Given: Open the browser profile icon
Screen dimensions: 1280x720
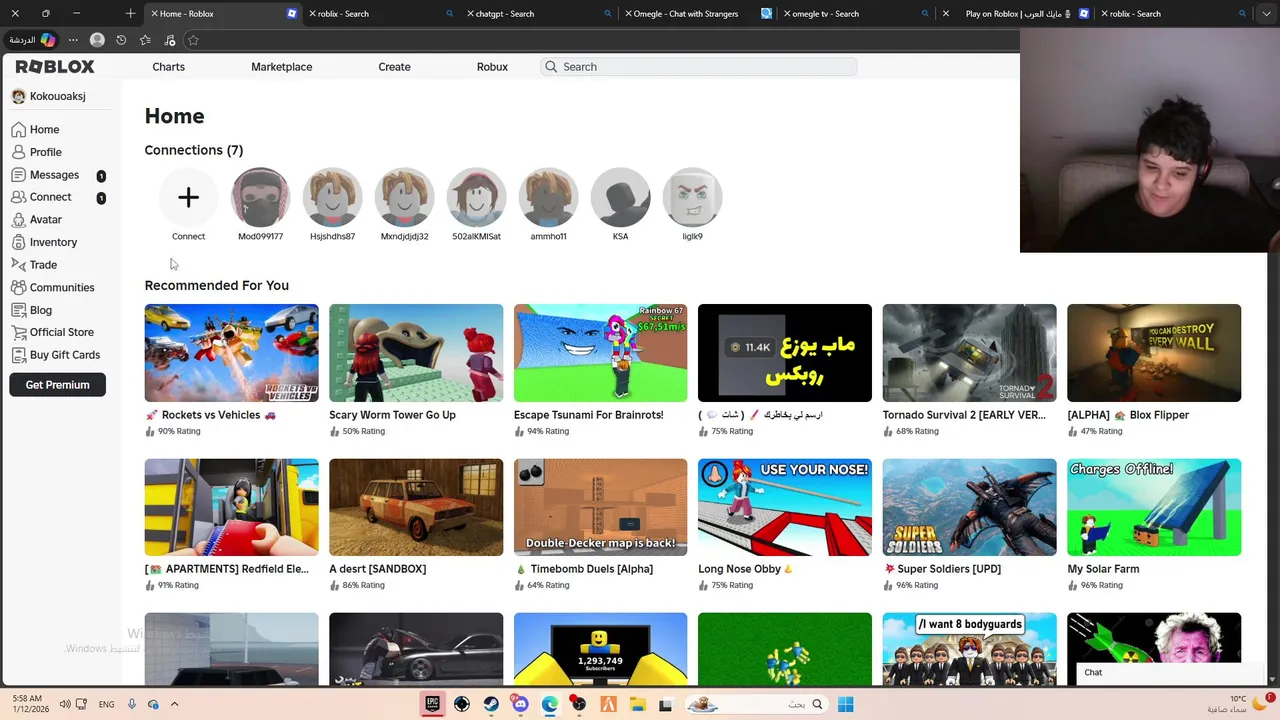Looking at the screenshot, I should pos(97,40).
